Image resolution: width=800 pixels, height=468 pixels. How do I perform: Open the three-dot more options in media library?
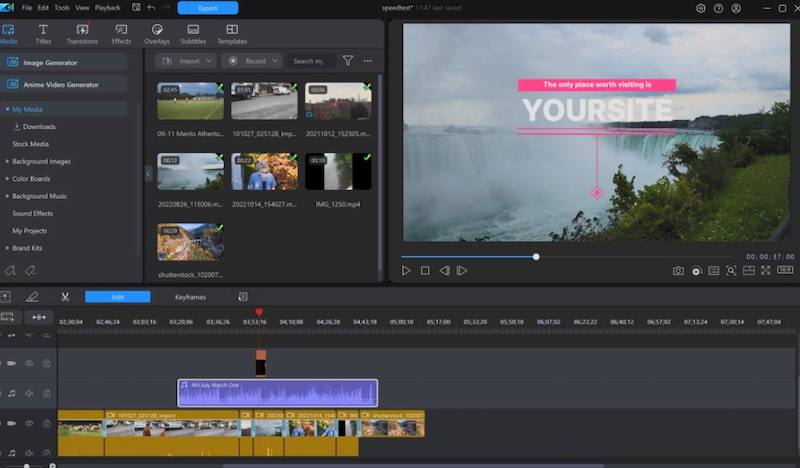click(x=368, y=61)
